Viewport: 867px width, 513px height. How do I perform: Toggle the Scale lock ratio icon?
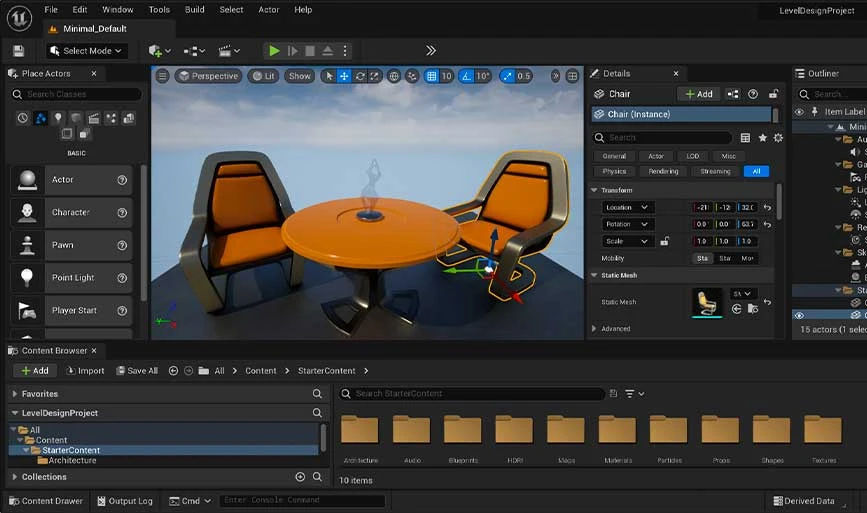(x=665, y=241)
